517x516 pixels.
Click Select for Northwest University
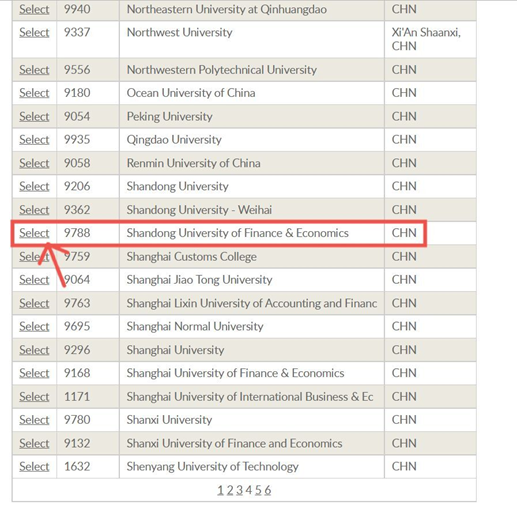click(34, 32)
